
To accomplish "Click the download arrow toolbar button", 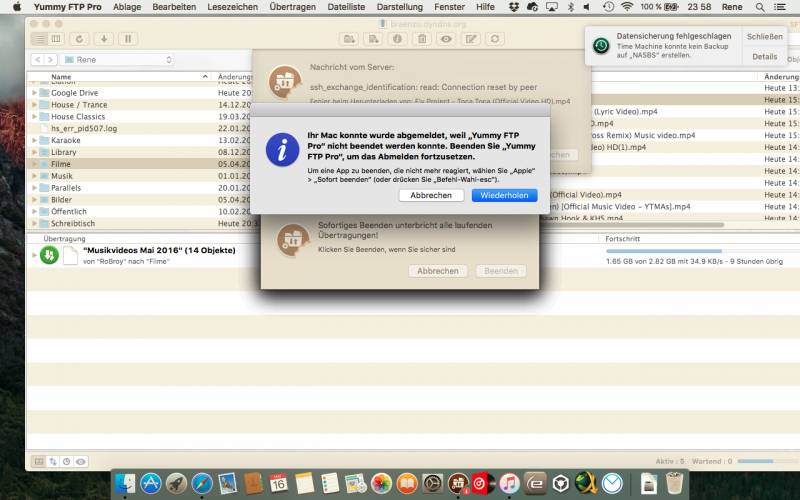I will tap(104, 39).
